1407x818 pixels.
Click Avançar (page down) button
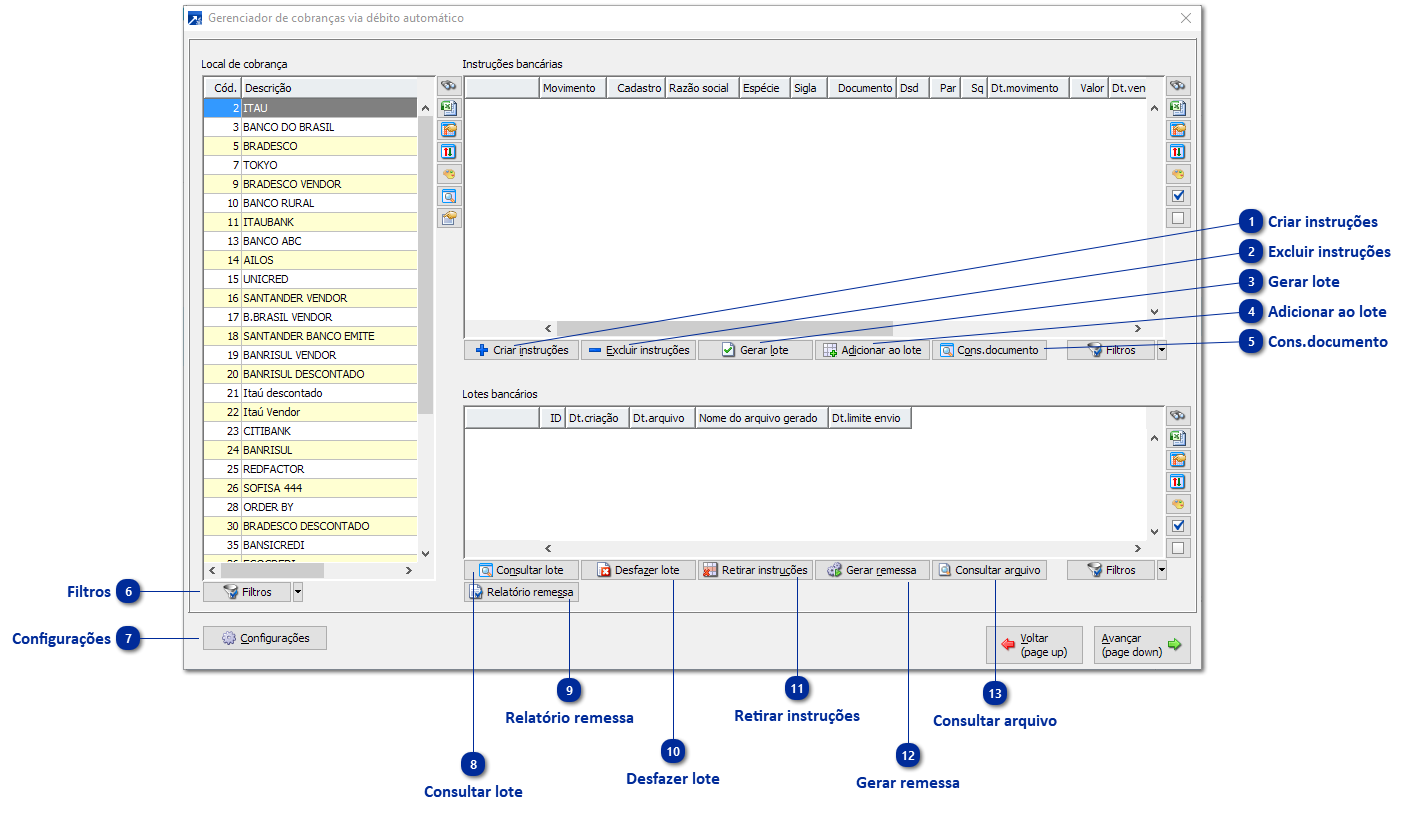(x=1142, y=645)
